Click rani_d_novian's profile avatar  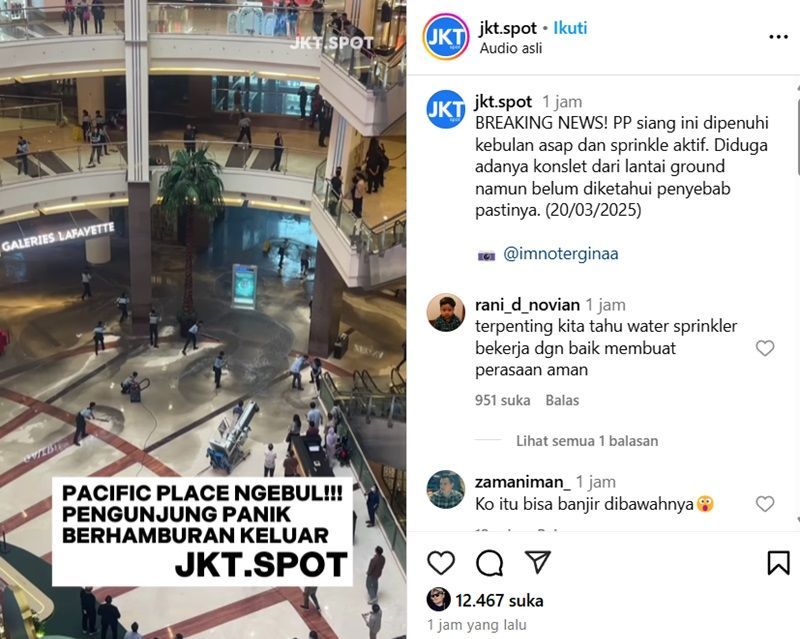click(445, 313)
